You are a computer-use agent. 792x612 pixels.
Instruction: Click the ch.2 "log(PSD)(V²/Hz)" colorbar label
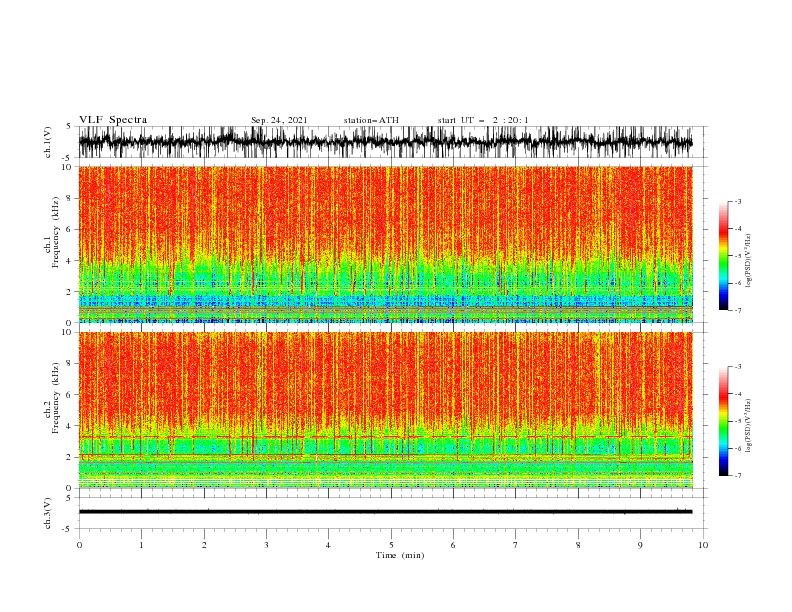749,426
